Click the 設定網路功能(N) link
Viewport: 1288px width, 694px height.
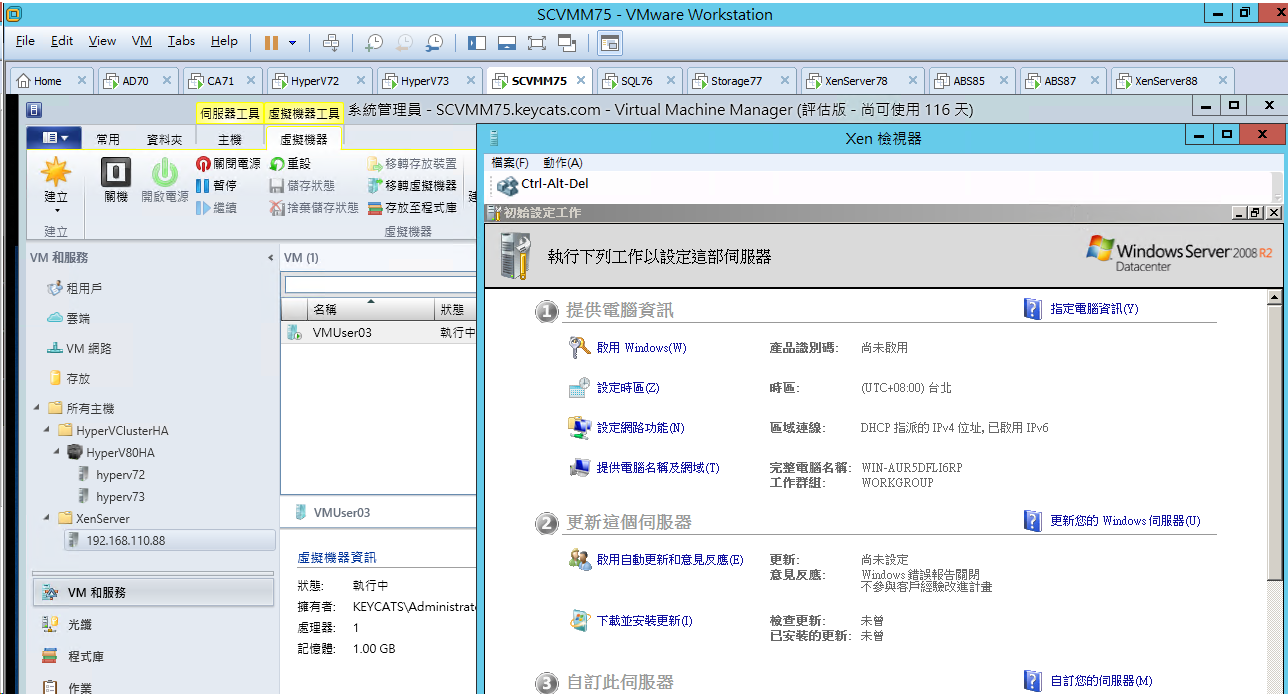point(641,428)
